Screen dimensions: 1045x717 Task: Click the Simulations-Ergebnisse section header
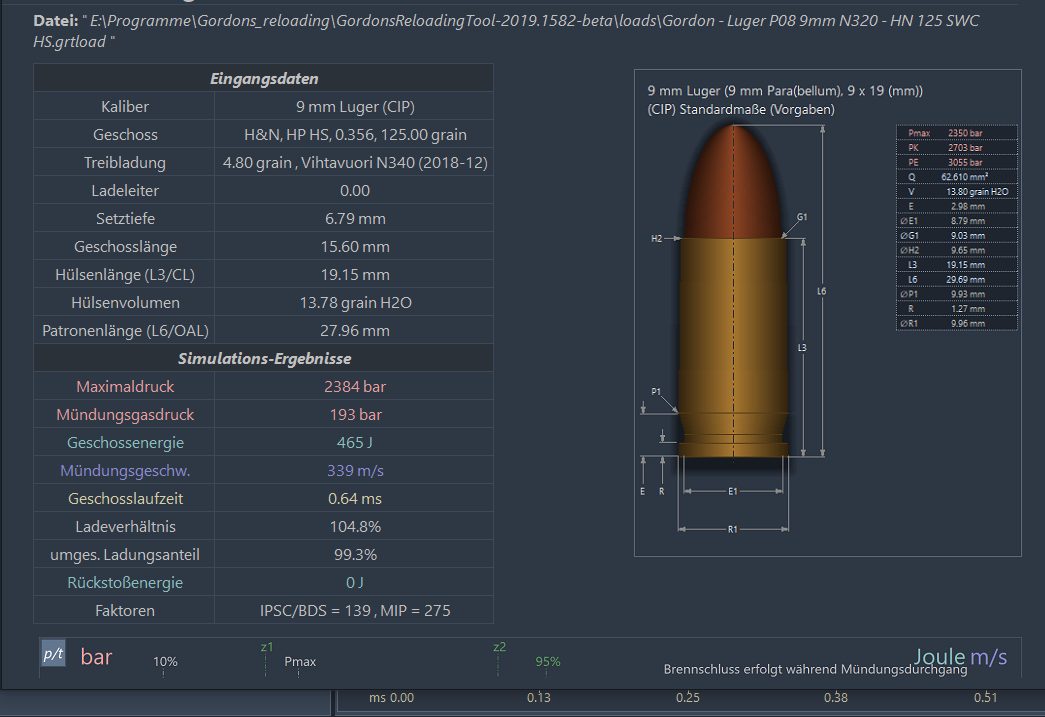[x=264, y=358]
